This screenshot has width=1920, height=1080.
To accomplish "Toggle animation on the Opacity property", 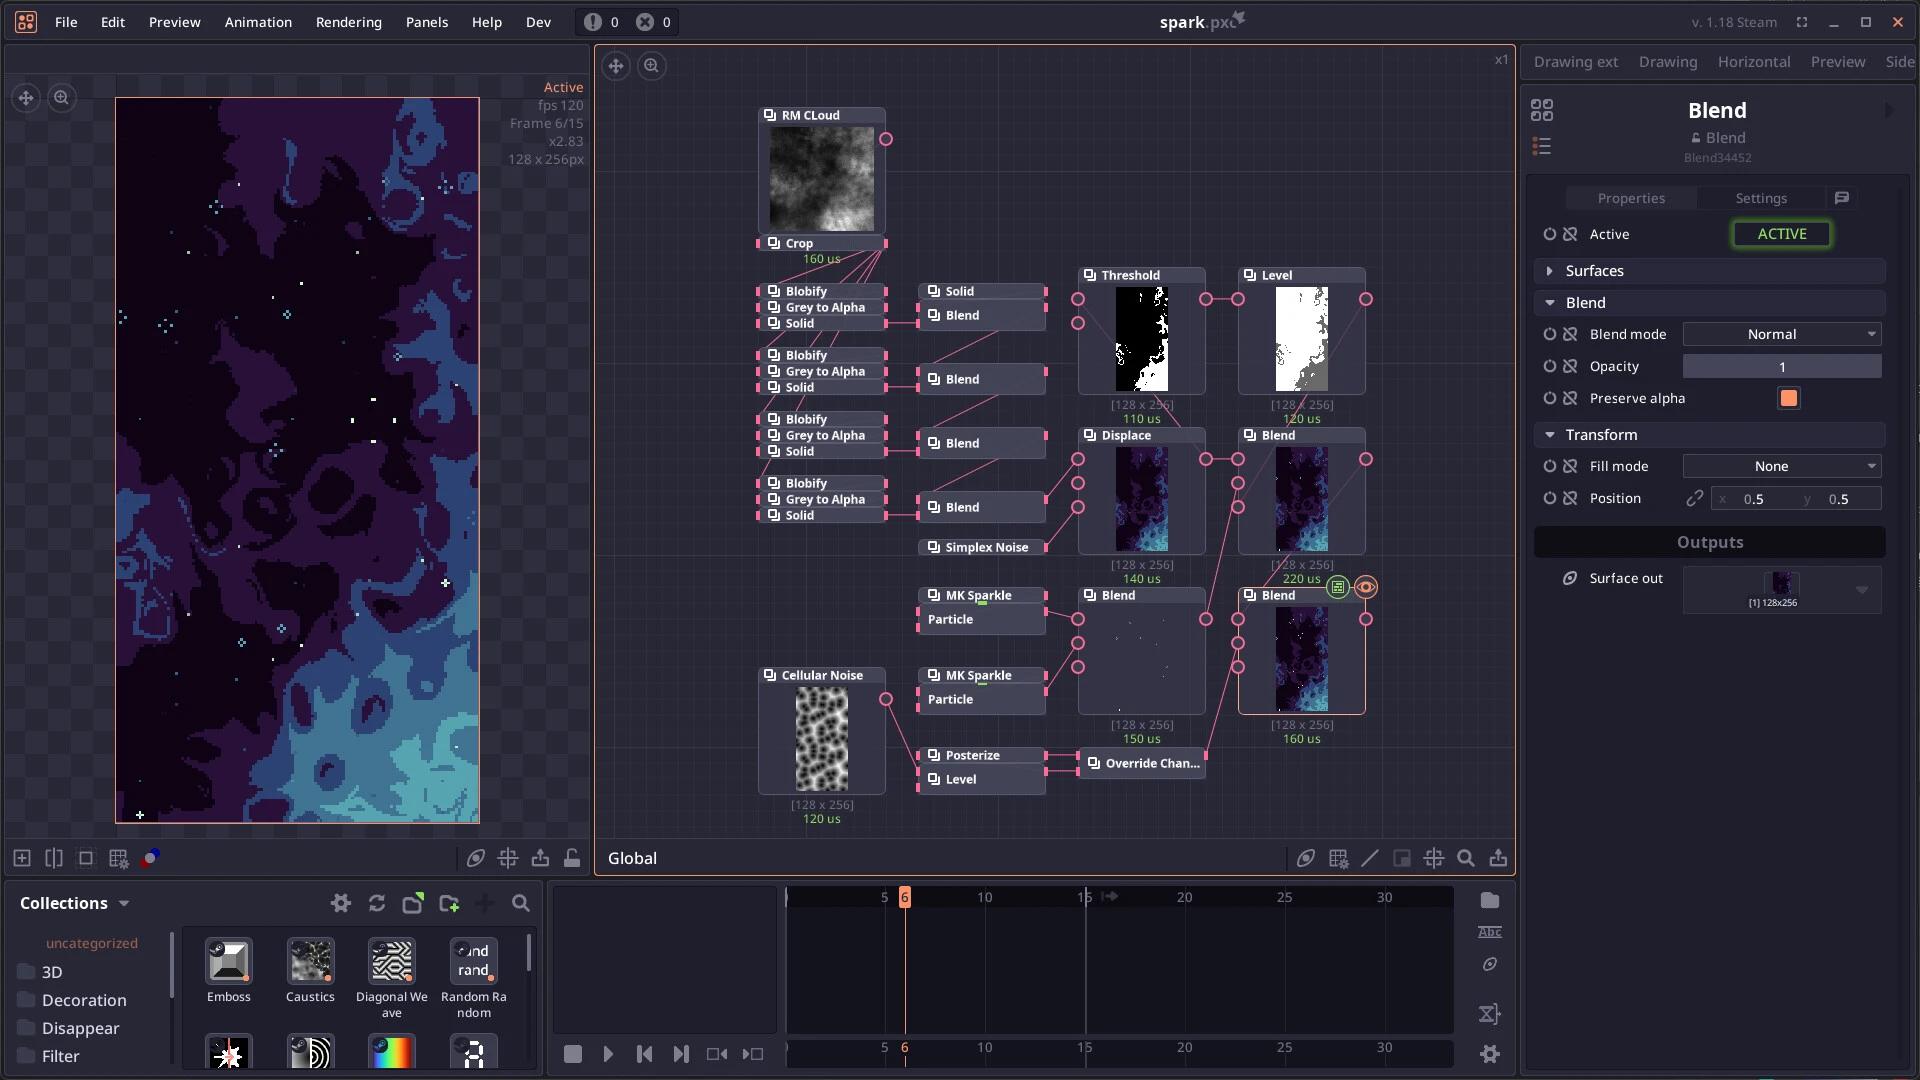I will (1549, 366).
